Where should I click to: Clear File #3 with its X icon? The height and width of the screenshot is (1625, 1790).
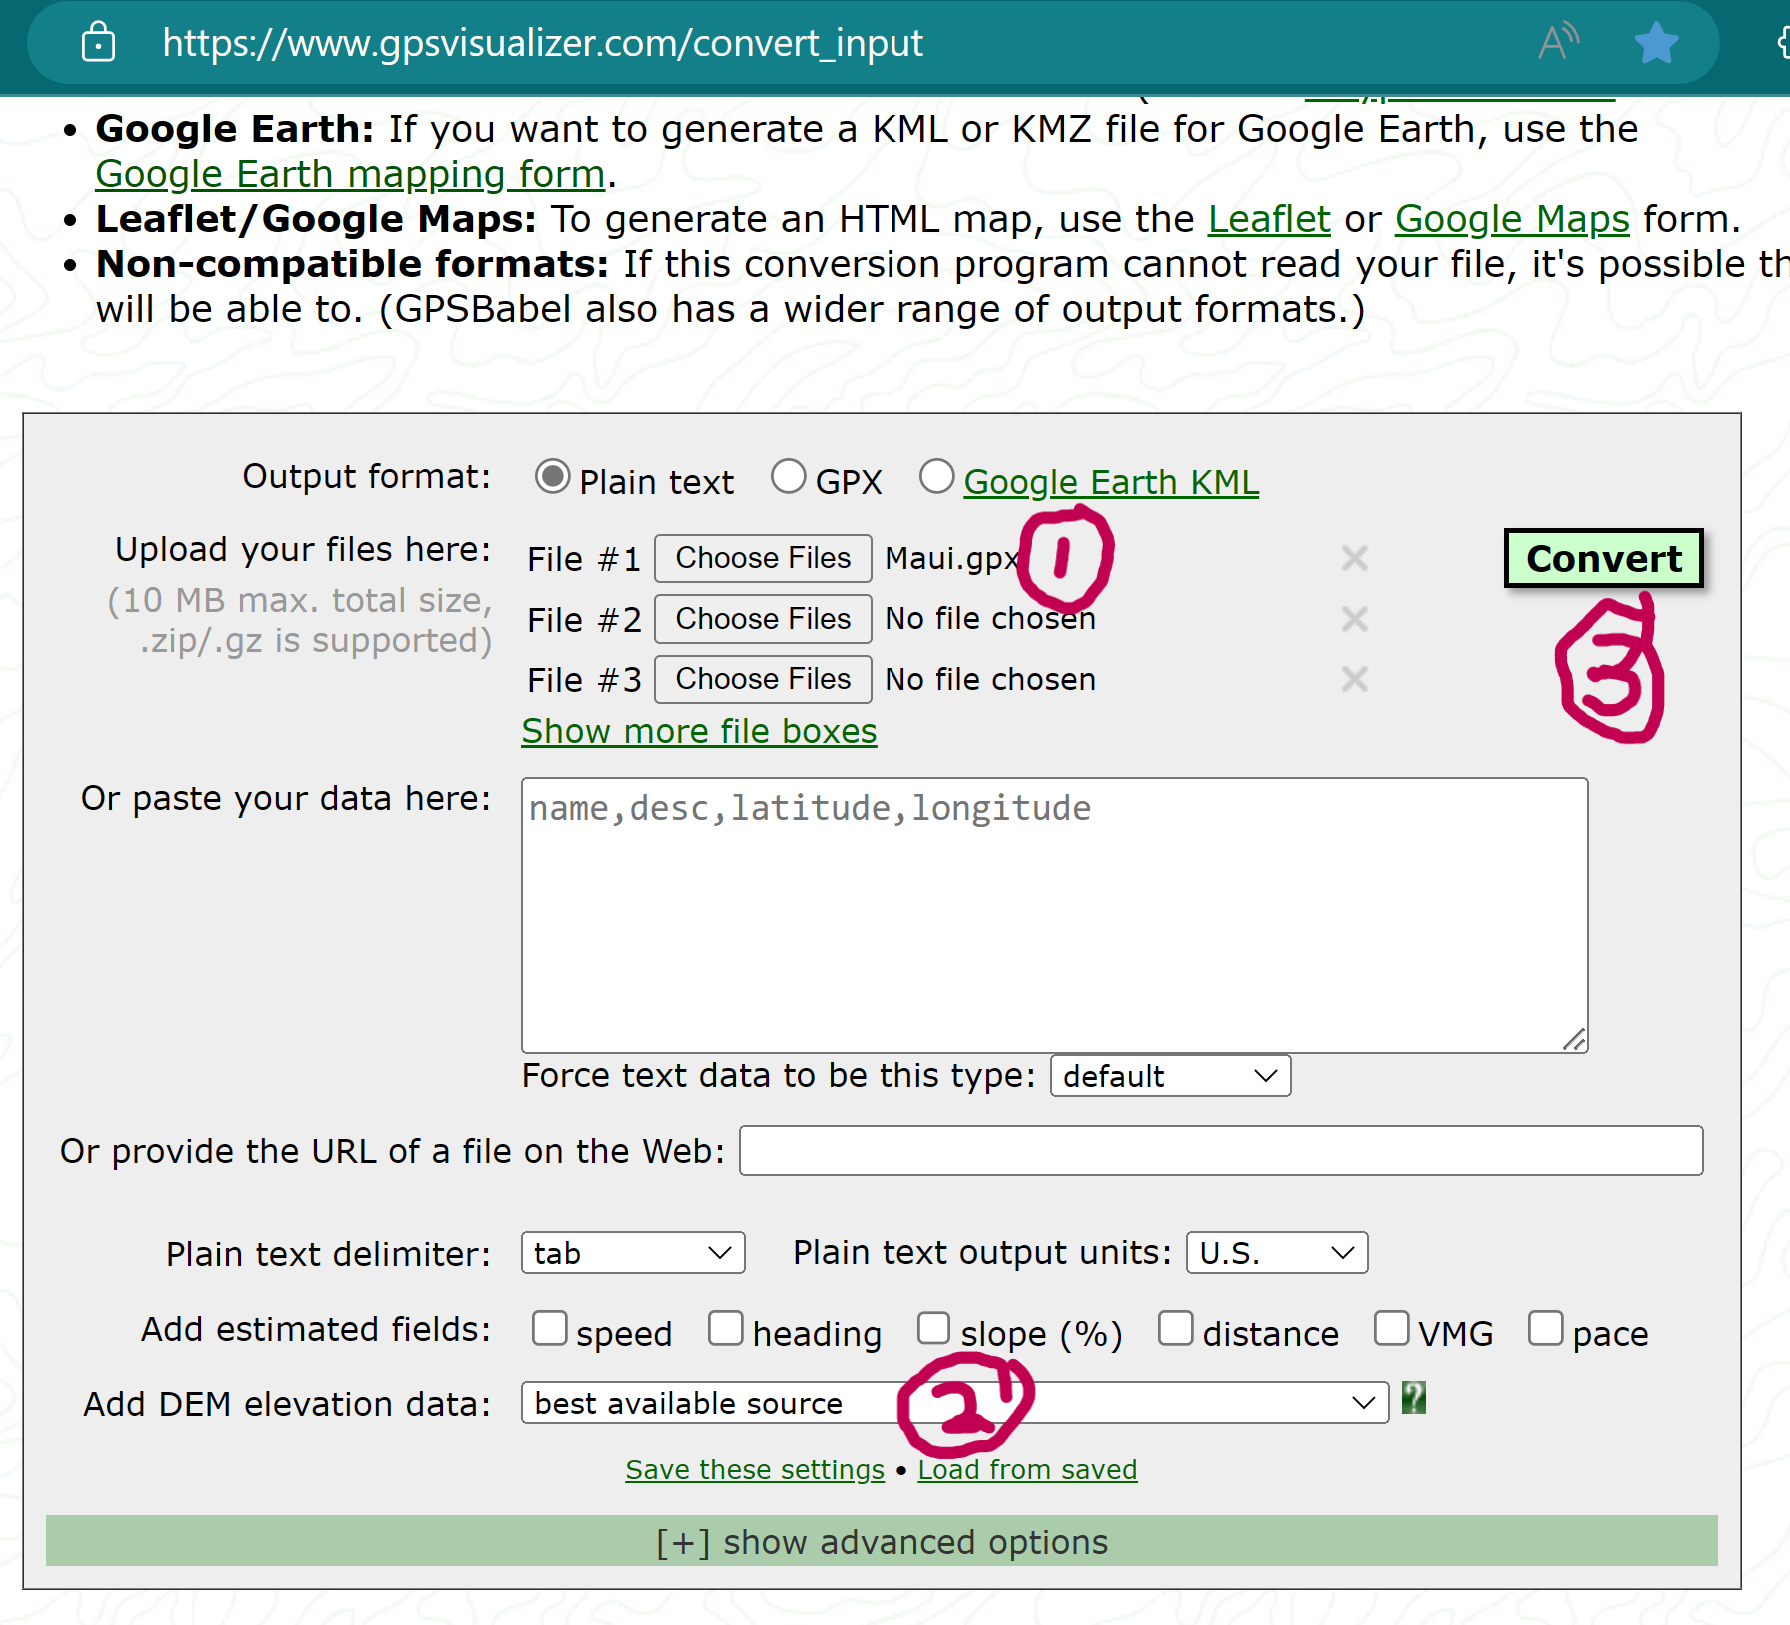1355,680
